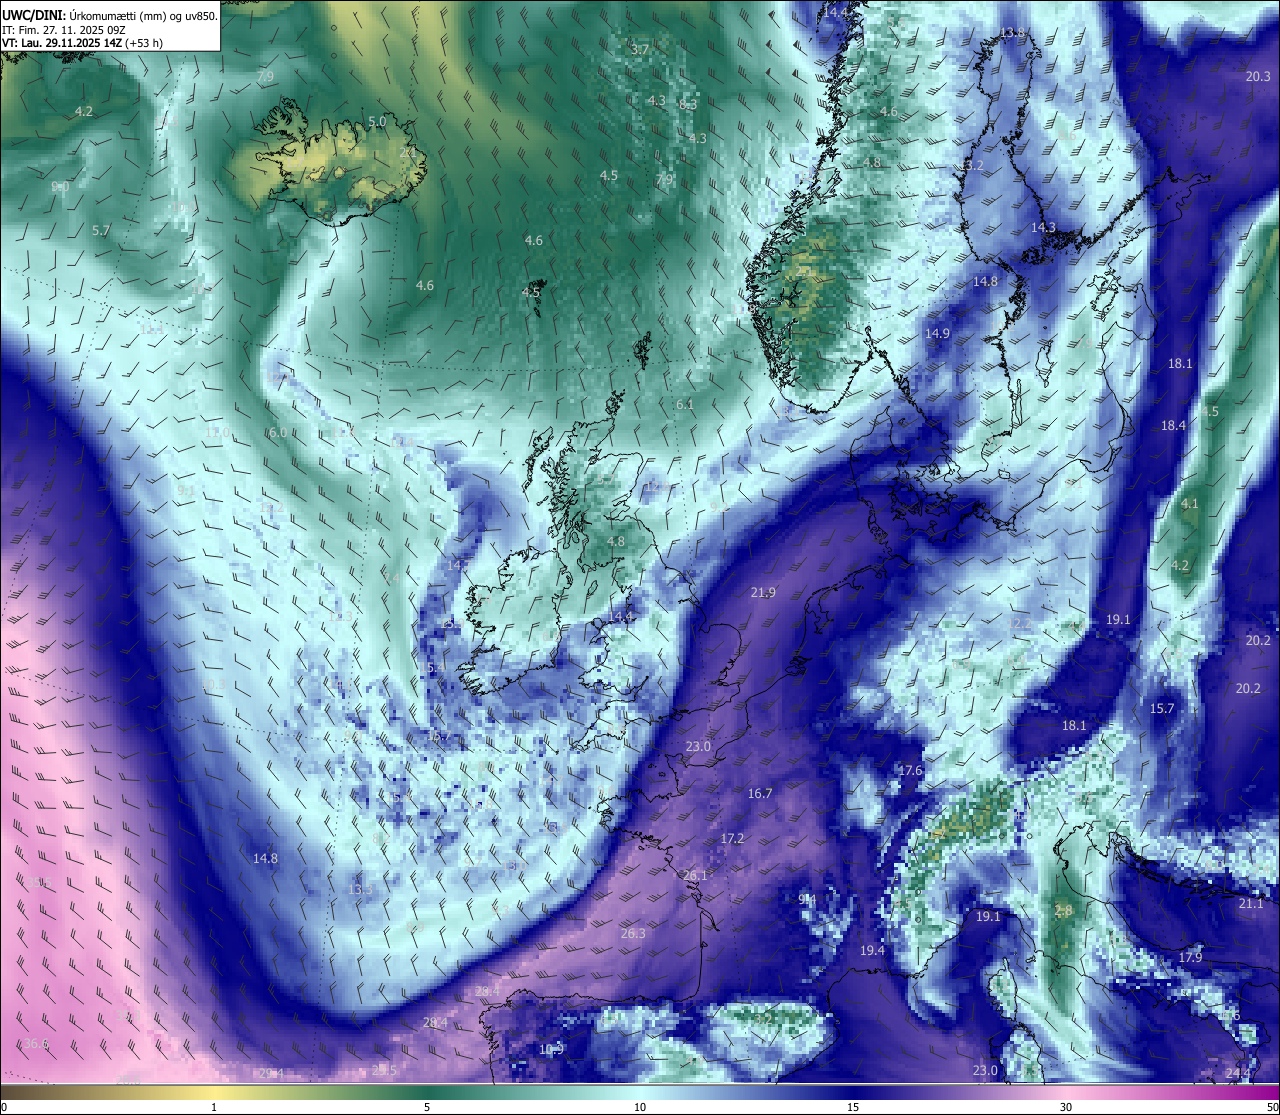The image size is (1280, 1115).
Task: Click the 17.6 value label
Action: coord(910,771)
